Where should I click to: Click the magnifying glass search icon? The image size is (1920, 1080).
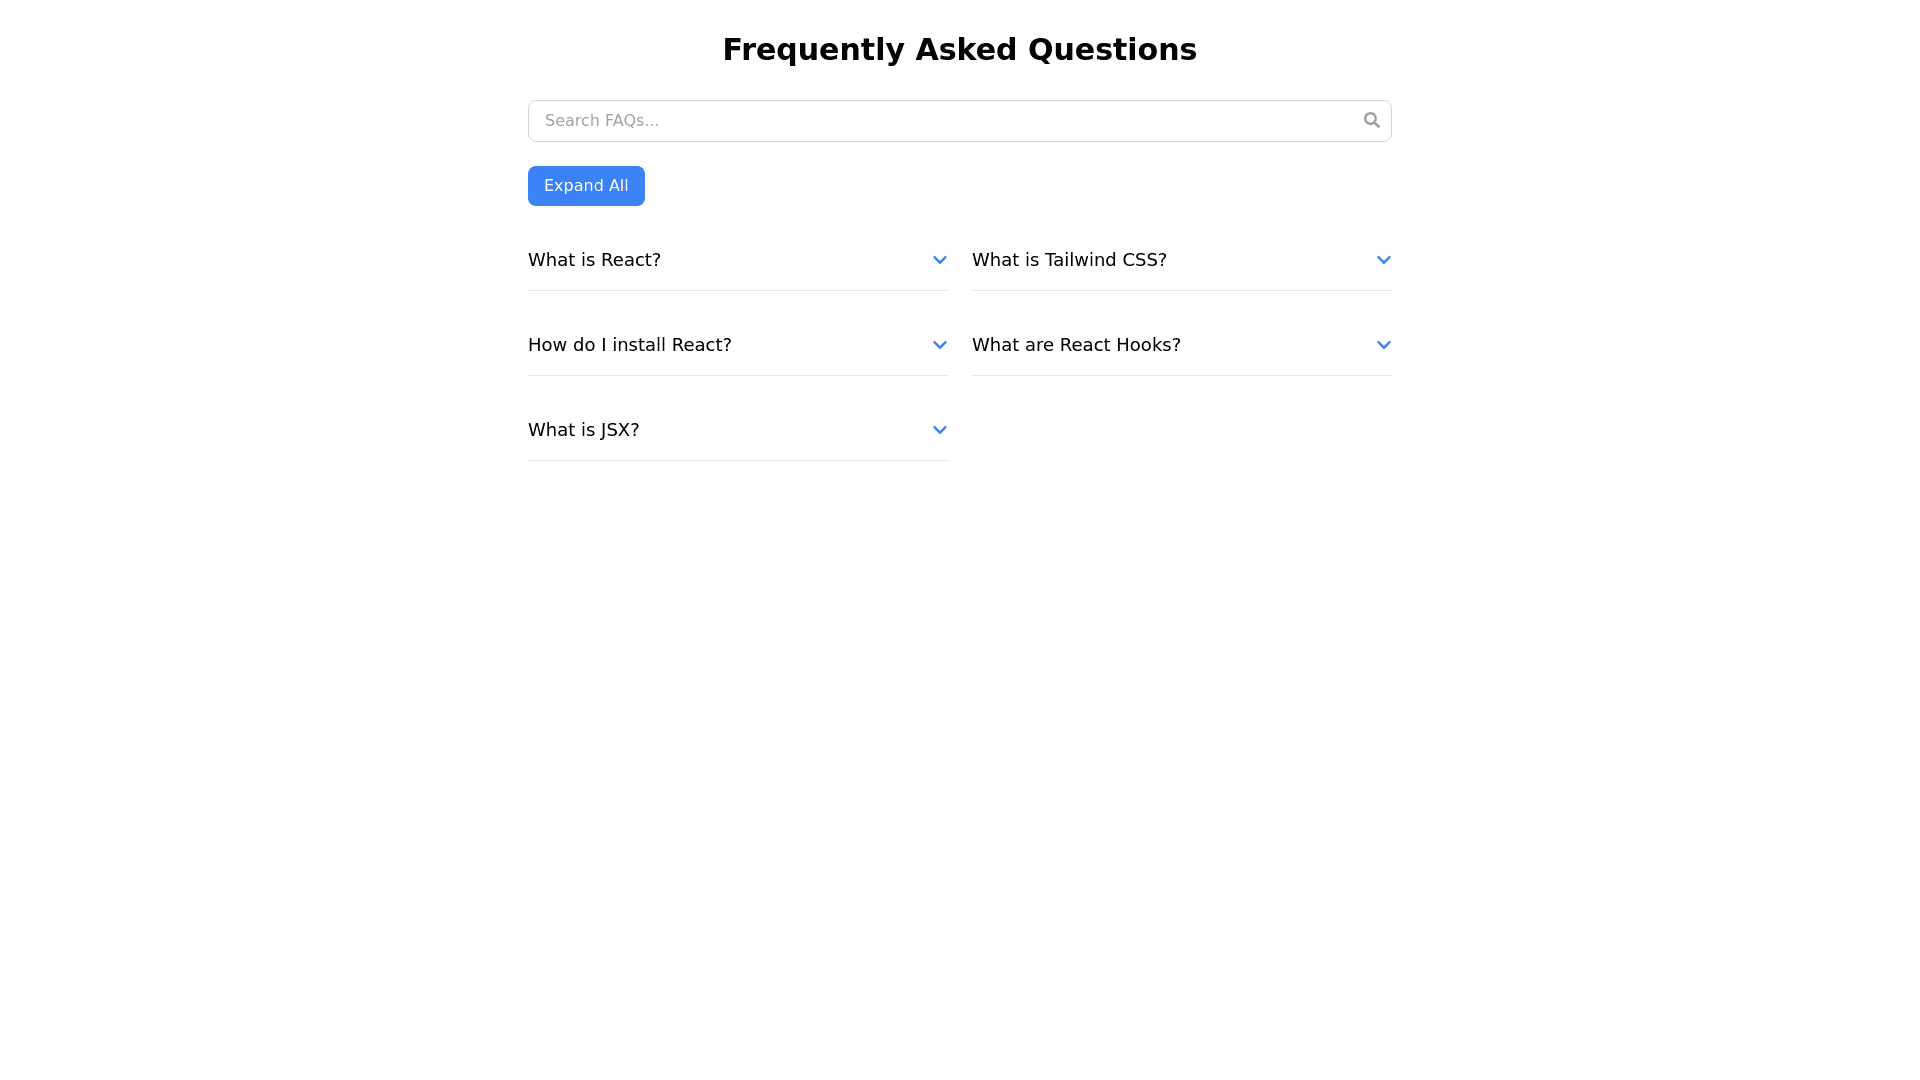(x=1371, y=119)
